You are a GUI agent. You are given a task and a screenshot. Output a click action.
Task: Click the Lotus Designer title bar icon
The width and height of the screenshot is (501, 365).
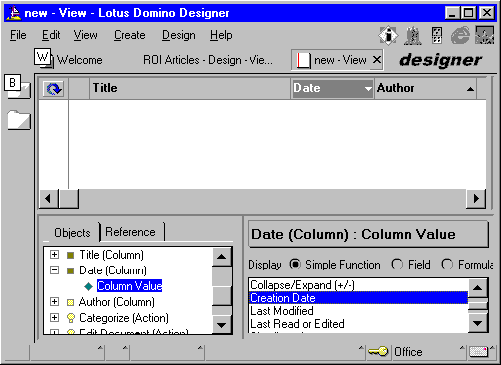pyautogui.click(x=14, y=13)
